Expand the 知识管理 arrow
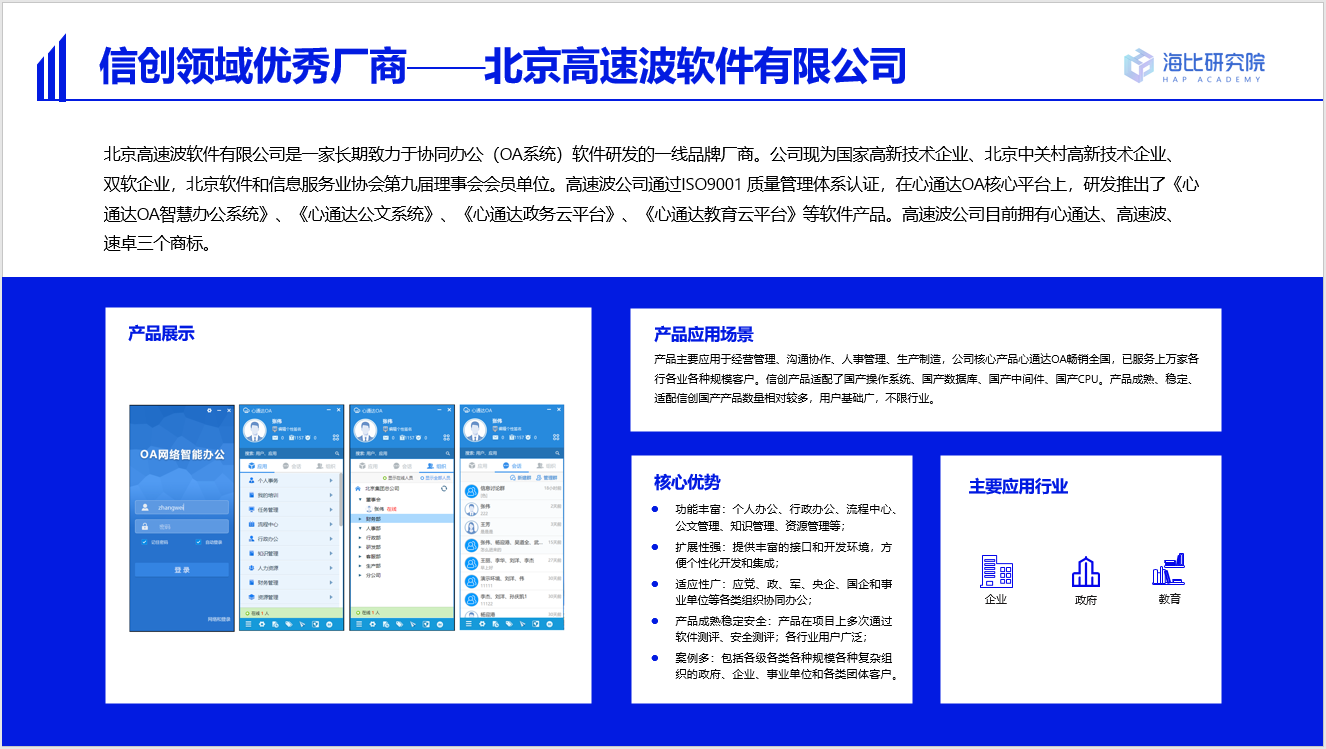Image resolution: width=1326 pixels, height=749 pixels. (331, 553)
